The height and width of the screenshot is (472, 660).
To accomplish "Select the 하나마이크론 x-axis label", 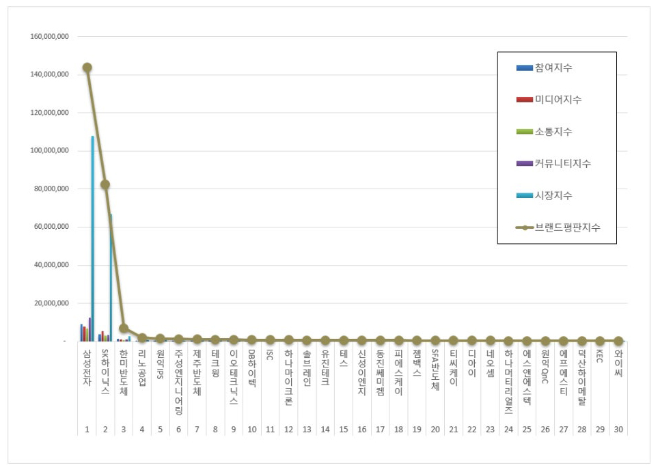I will click(x=288, y=376).
